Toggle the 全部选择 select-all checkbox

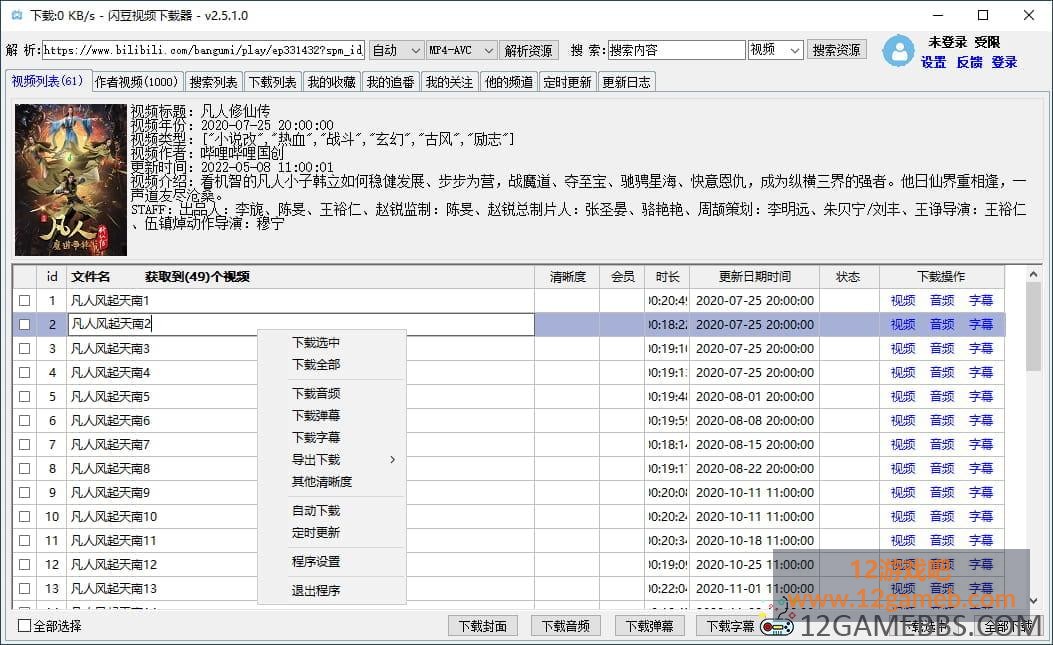point(25,626)
